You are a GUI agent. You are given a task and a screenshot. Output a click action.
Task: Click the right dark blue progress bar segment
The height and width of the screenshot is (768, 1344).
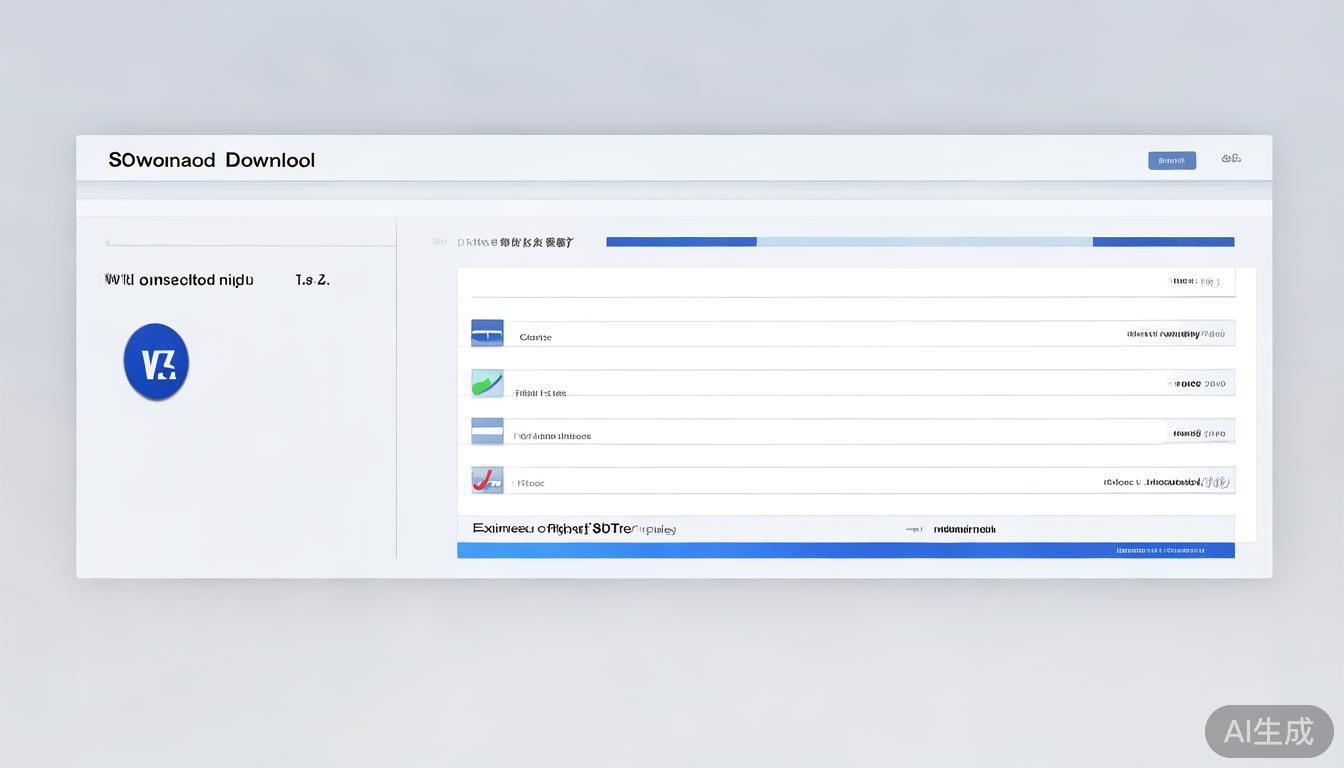point(1163,242)
